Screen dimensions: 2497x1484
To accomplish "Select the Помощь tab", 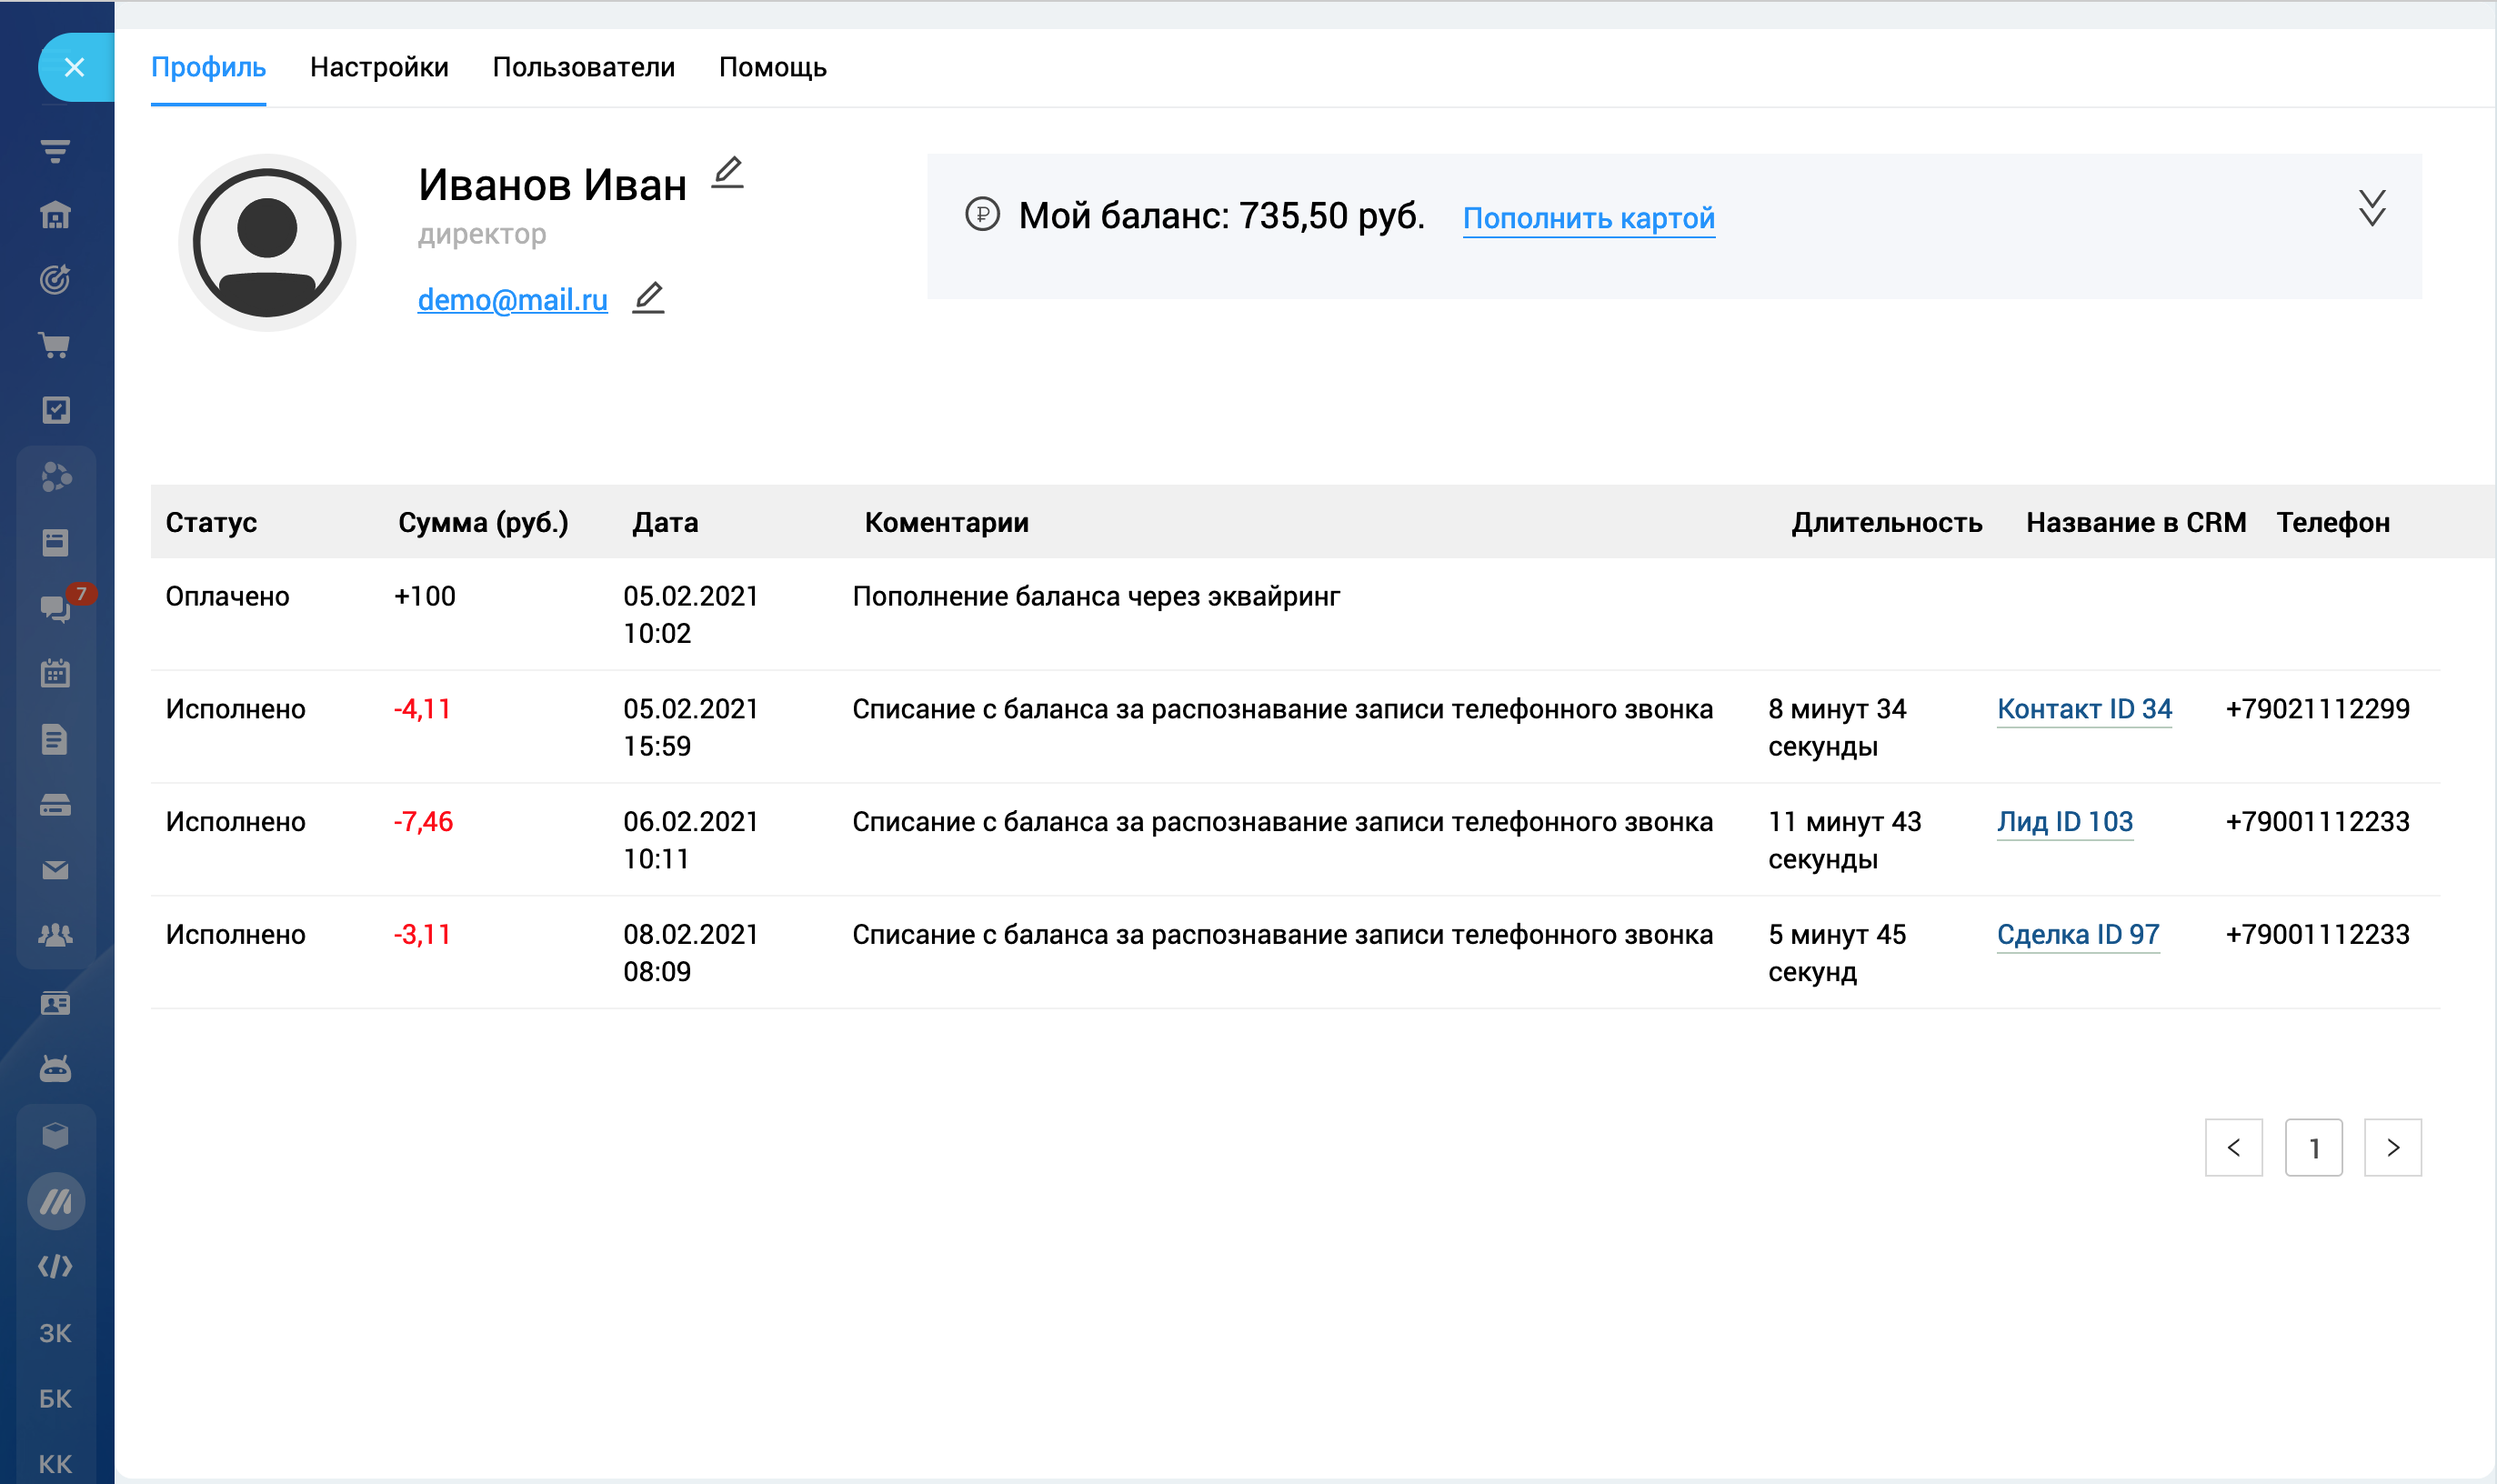I will (x=772, y=67).
